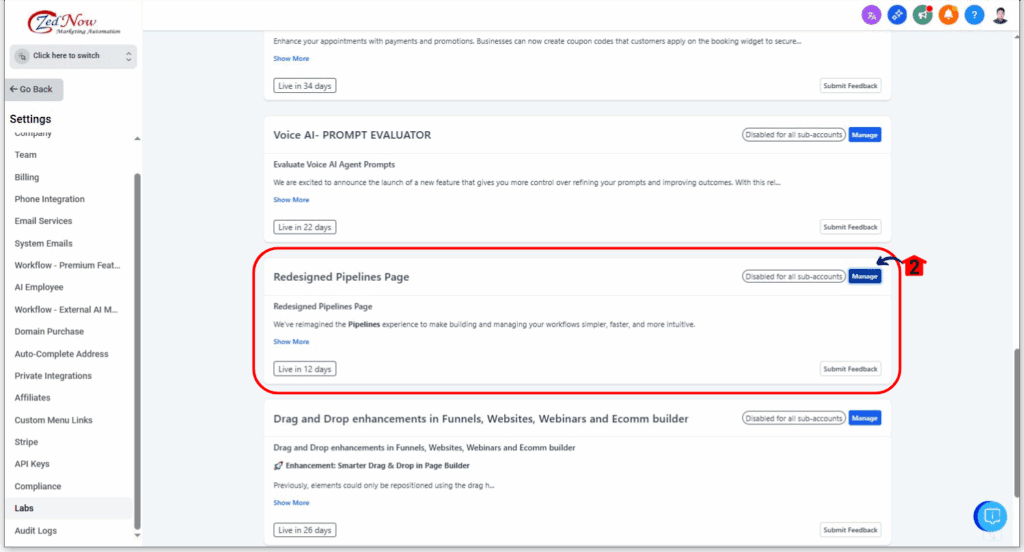This screenshot has width=1024, height=552.
Task: Click the 'Redesigned Pipelines Page' card title
Action: [341, 277]
